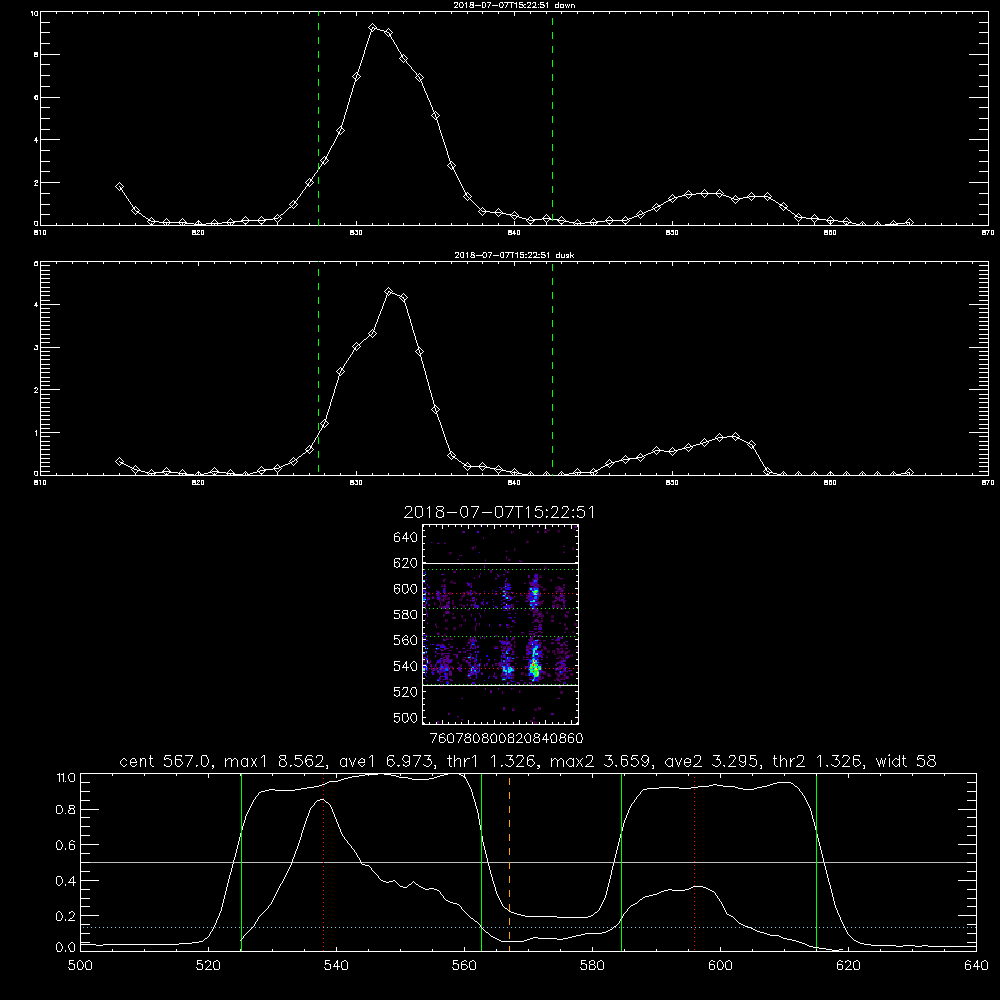Click the '11.0' top y-axis label of the bottom plot
Image resolution: width=1000 pixels, height=1000 pixels.
[66, 778]
